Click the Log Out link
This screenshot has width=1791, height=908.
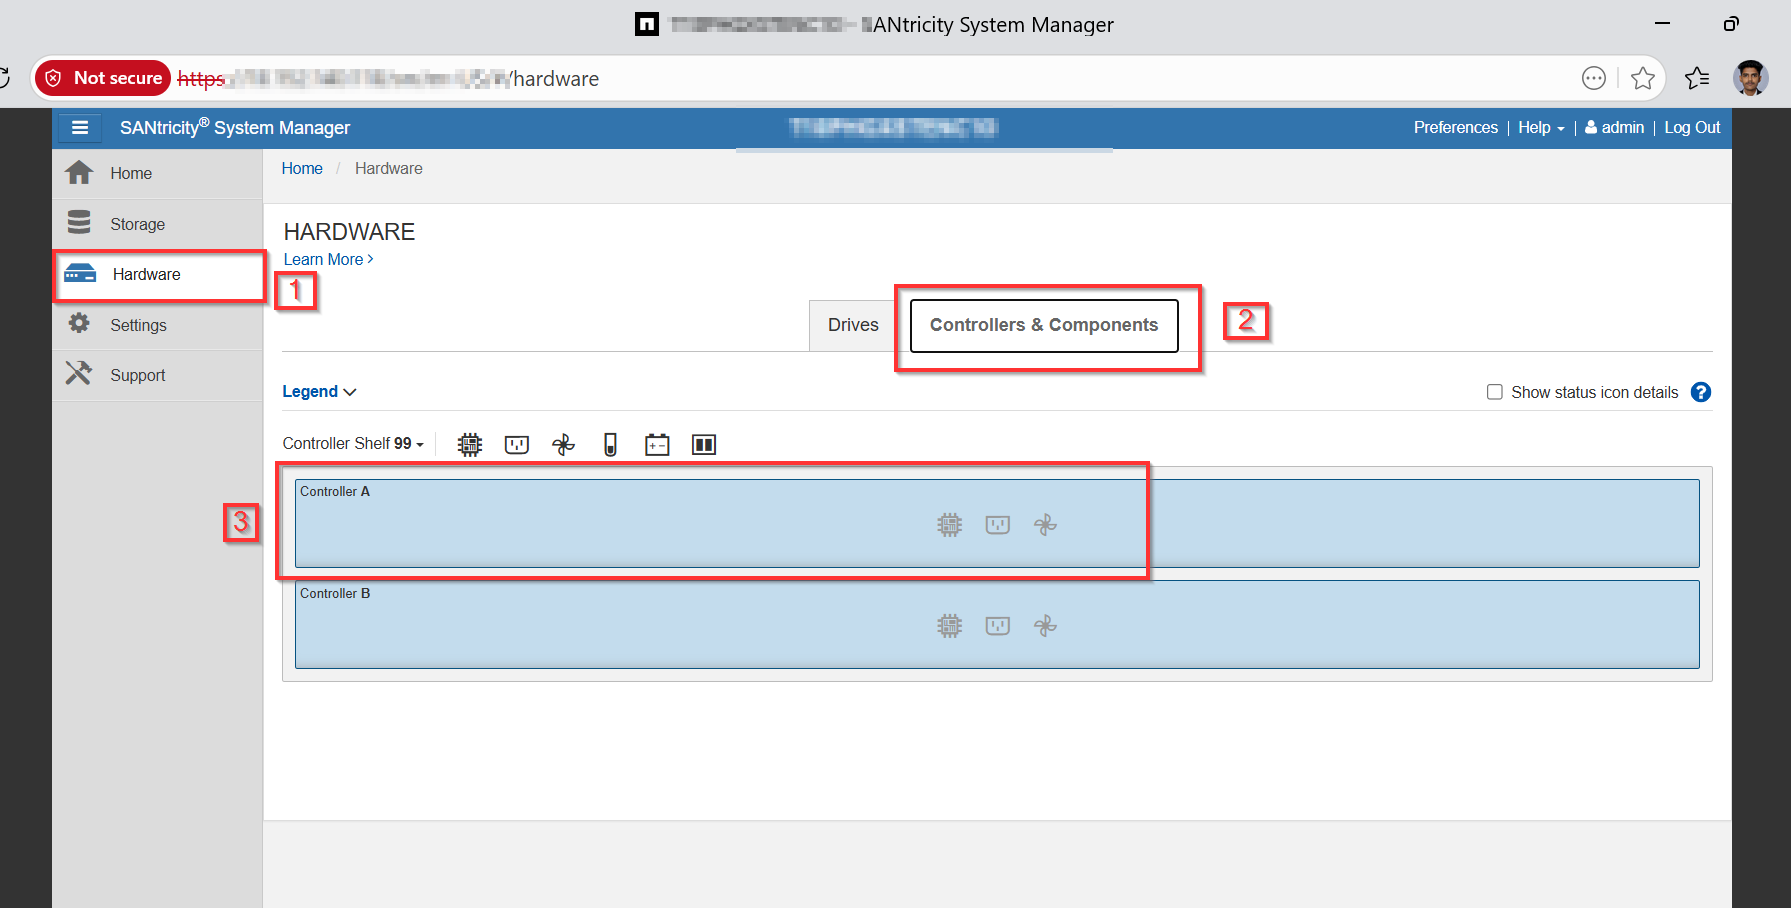click(1691, 128)
